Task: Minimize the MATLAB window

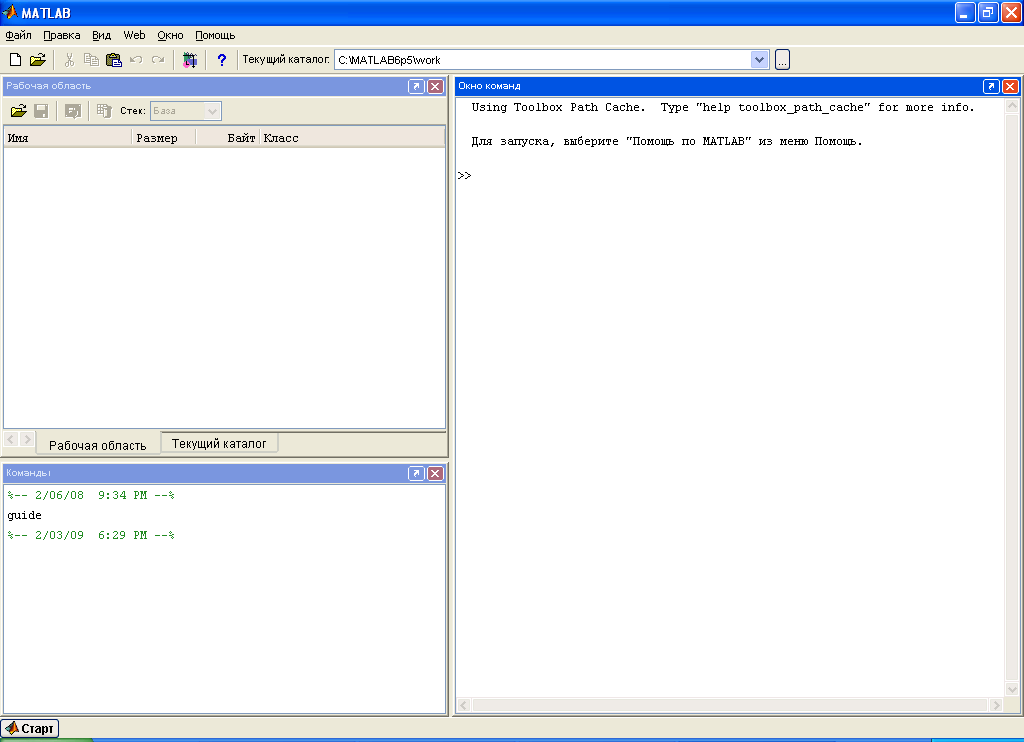Action: point(965,12)
